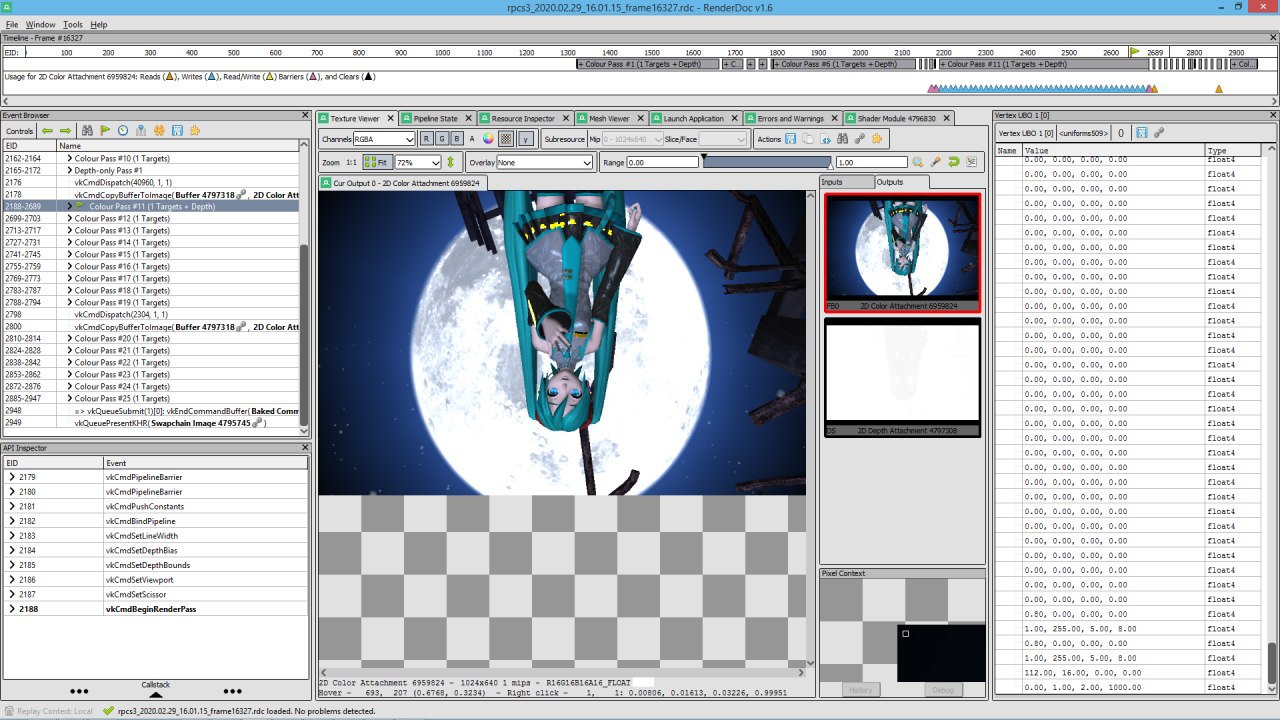Toggle the A alpha channel button
Screen dimensions: 1280x720
(x=472, y=139)
